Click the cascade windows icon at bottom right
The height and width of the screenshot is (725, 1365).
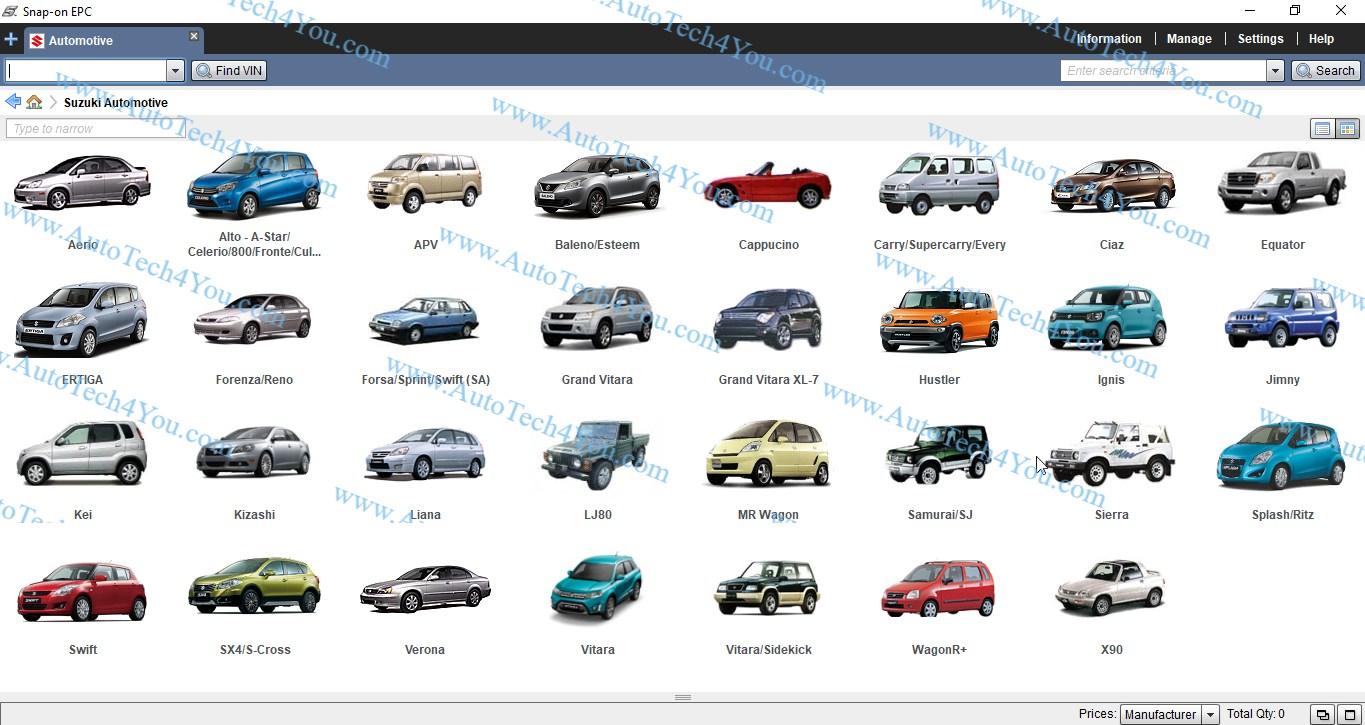click(1322, 714)
